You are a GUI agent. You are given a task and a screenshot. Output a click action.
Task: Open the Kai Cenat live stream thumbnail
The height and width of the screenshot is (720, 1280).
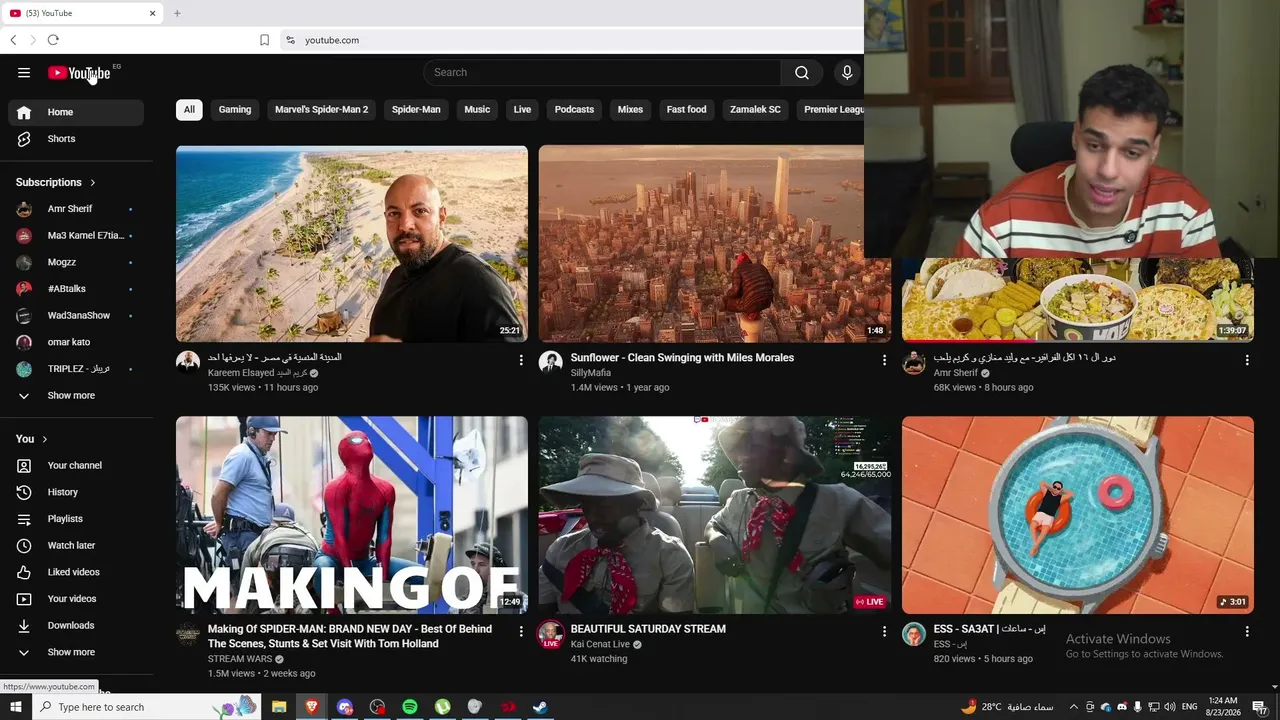click(x=715, y=515)
